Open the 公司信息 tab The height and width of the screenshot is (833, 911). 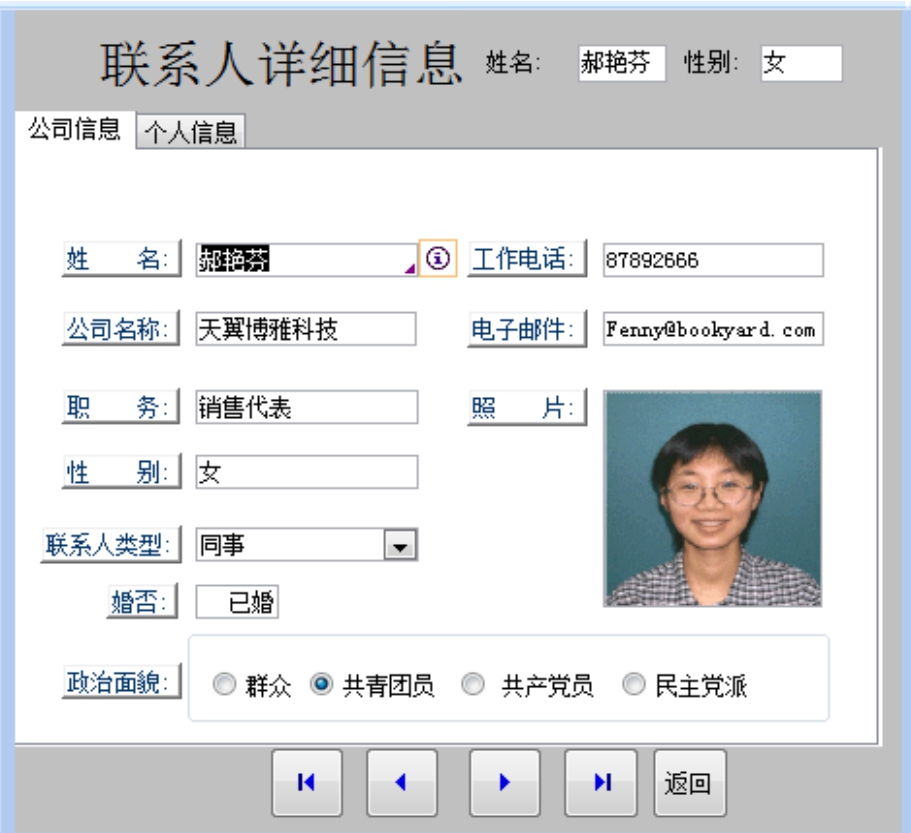[73, 129]
